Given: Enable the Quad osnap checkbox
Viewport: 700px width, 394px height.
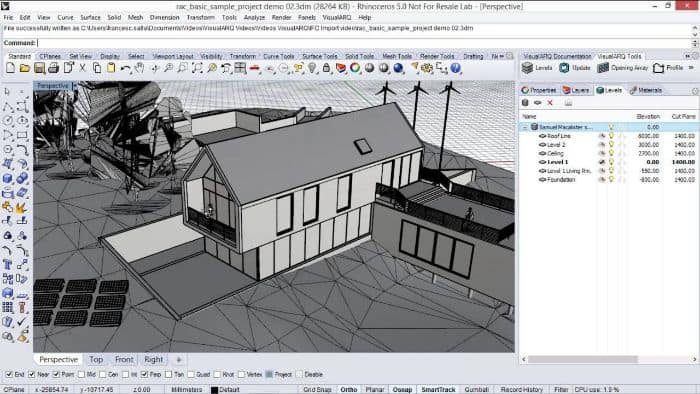Looking at the screenshot, I should (x=191, y=374).
